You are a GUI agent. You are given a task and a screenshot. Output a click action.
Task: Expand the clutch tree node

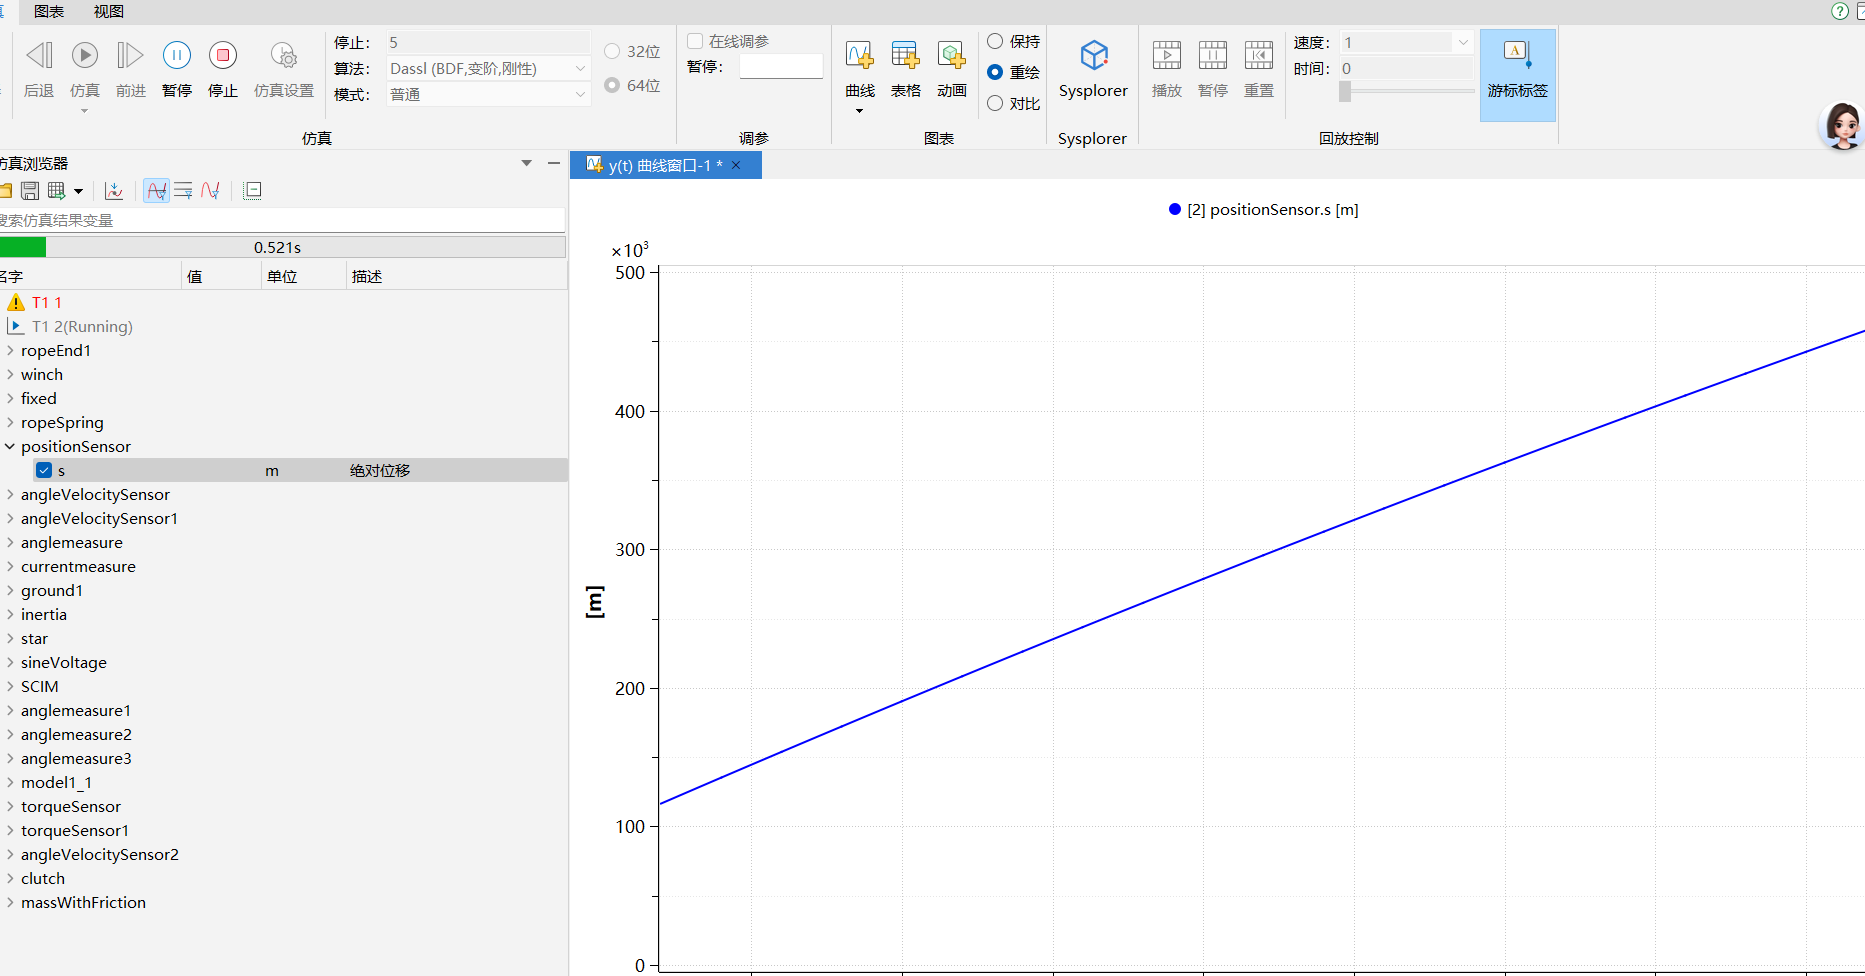pyautogui.click(x=10, y=878)
